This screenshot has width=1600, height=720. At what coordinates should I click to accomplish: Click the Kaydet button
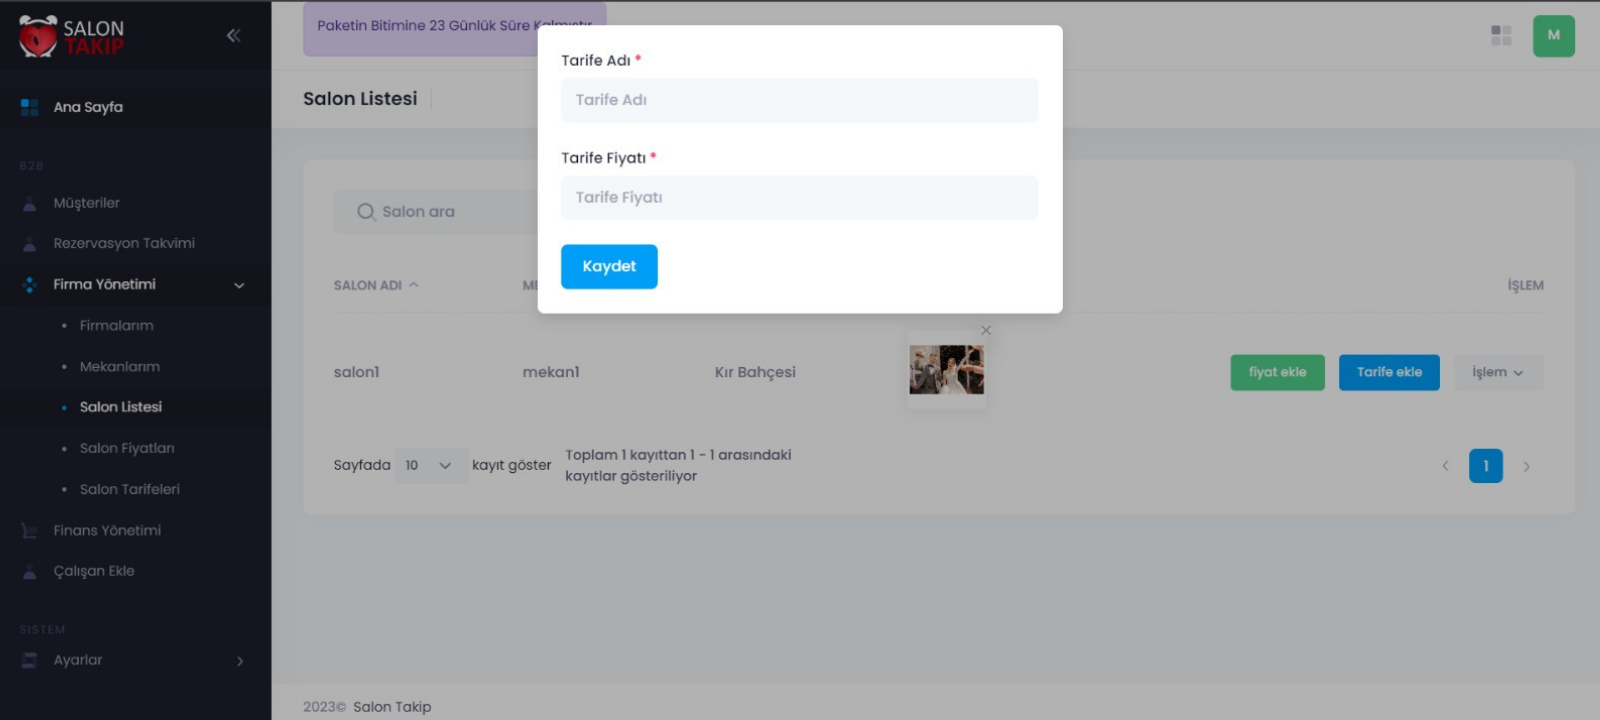click(x=609, y=267)
